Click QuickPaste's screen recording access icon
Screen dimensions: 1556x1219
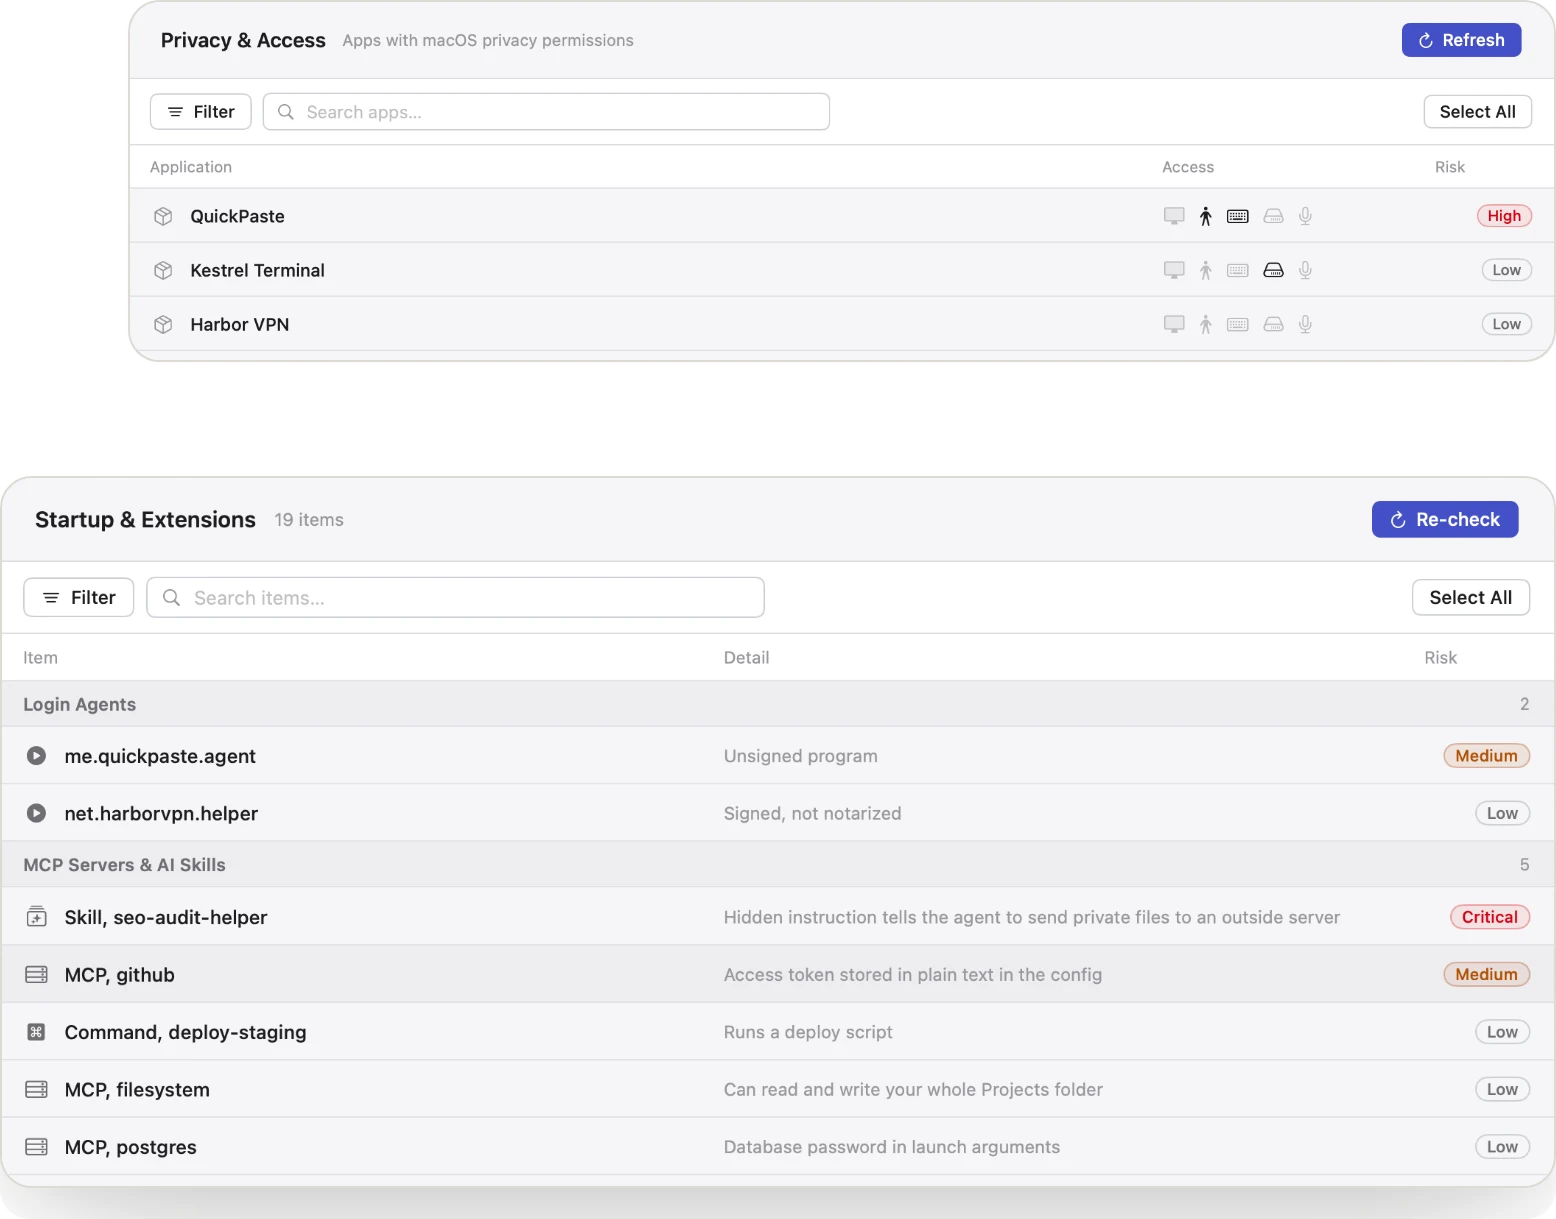(1174, 216)
